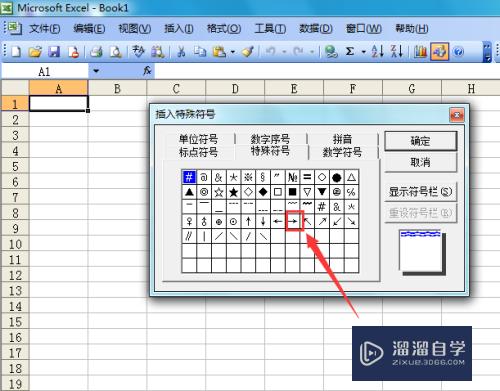Pick the highlighted # symbol cell
Image resolution: width=500 pixels, height=391 pixels.
(189, 177)
